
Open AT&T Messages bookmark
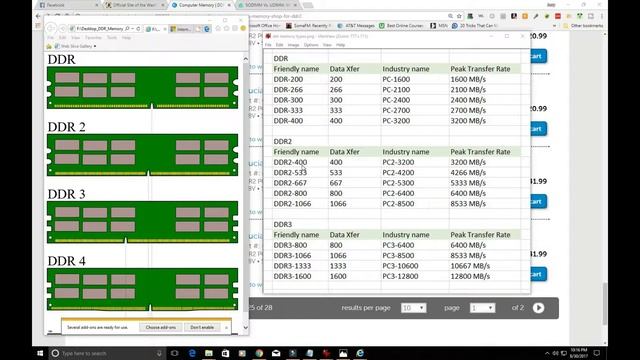[x=356, y=26]
